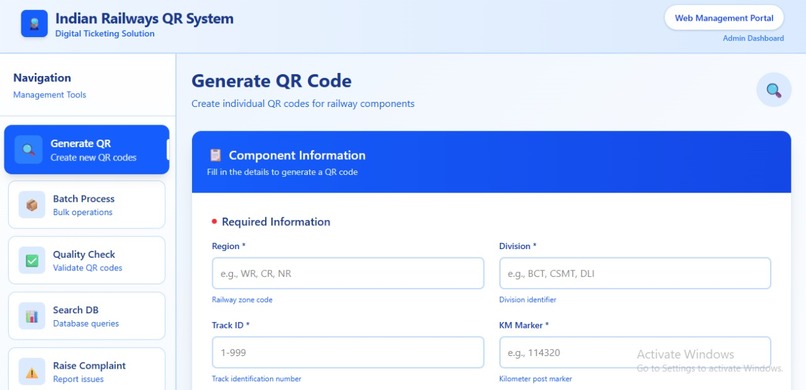Click the Indian Railways train logo icon

(34, 24)
